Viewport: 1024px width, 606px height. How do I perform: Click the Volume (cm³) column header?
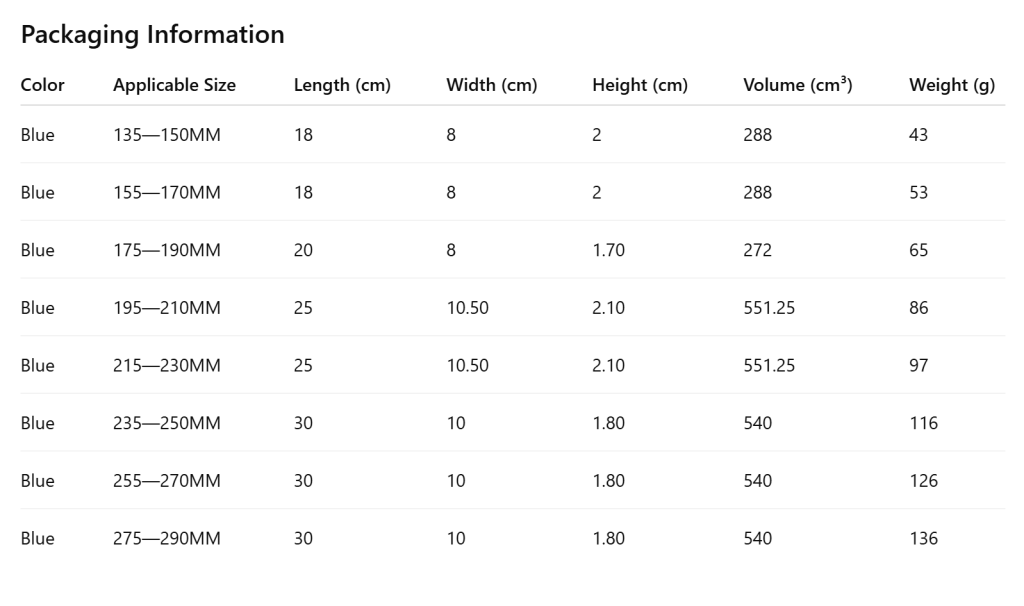tap(798, 85)
